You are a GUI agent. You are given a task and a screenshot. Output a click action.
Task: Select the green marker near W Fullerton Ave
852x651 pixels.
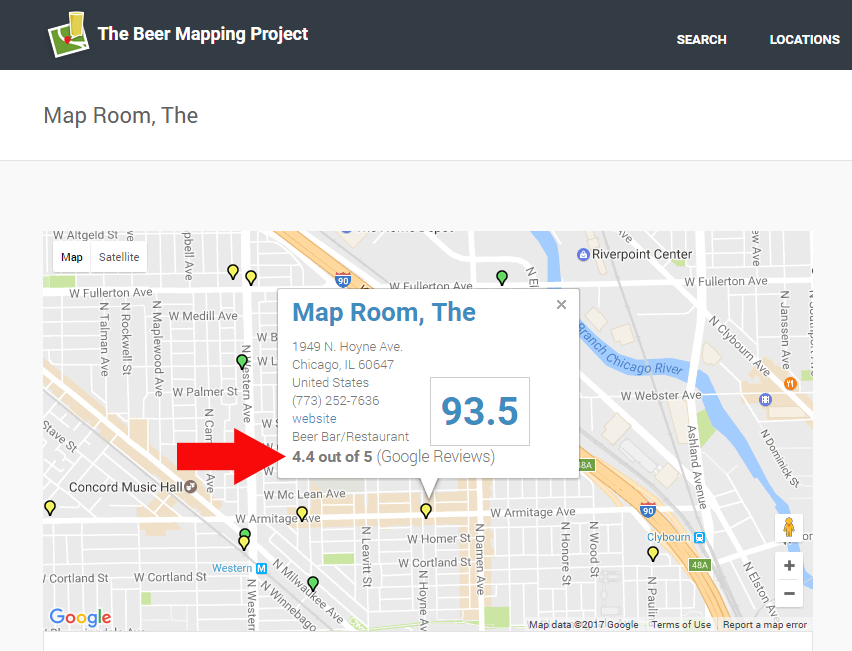click(x=502, y=278)
